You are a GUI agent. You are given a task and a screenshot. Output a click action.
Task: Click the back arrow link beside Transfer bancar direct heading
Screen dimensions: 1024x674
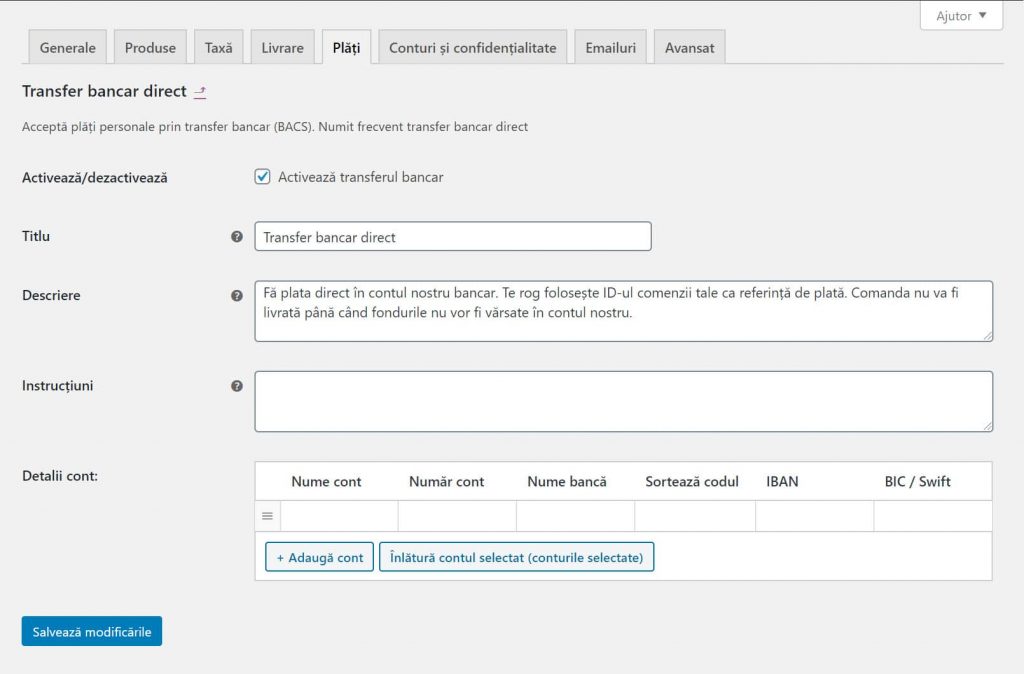[x=200, y=92]
